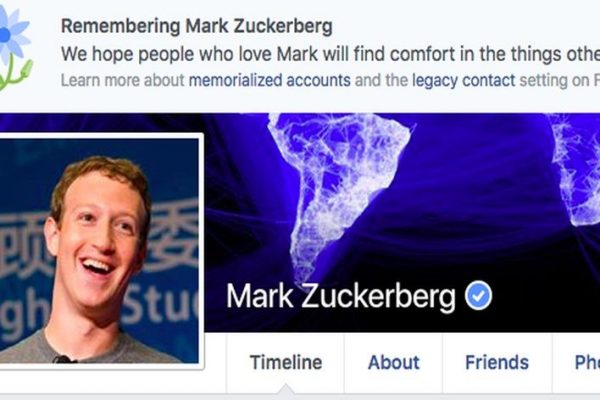Image resolution: width=600 pixels, height=400 pixels.
Task: Open the profile picture thumbnail
Action: (99, 251)
